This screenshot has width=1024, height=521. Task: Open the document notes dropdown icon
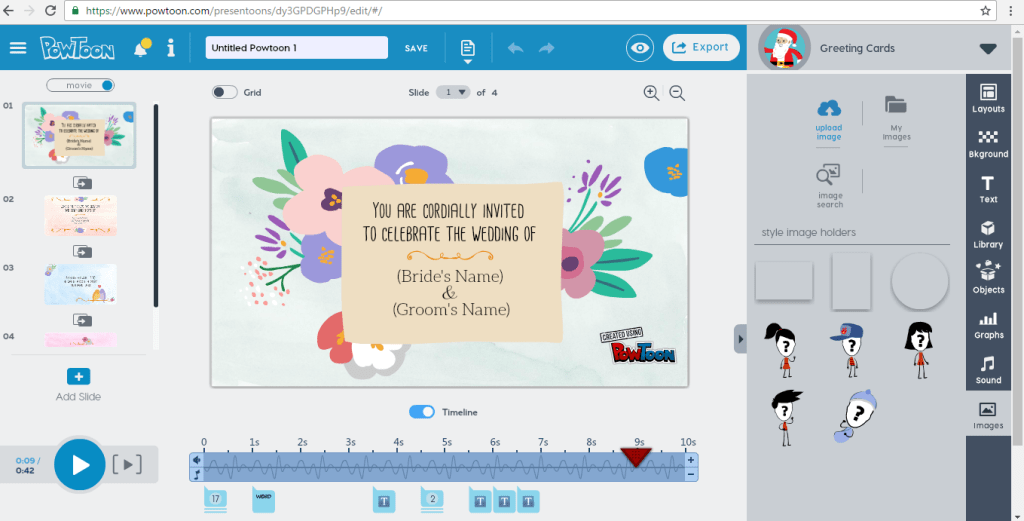[468, 51]
